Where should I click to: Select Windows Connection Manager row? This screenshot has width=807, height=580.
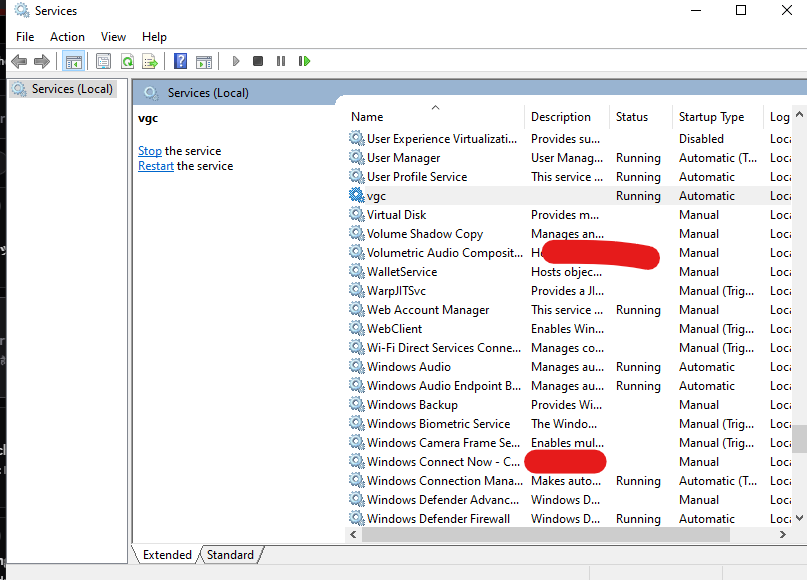[x=570, y=481]
